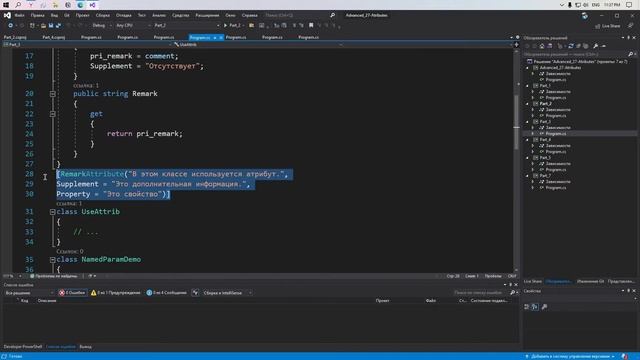The width and height of the screenshot is (640, 360).
Task: Click the Properties wrench in Solution Explorer
Action: [x=596, y=46]
